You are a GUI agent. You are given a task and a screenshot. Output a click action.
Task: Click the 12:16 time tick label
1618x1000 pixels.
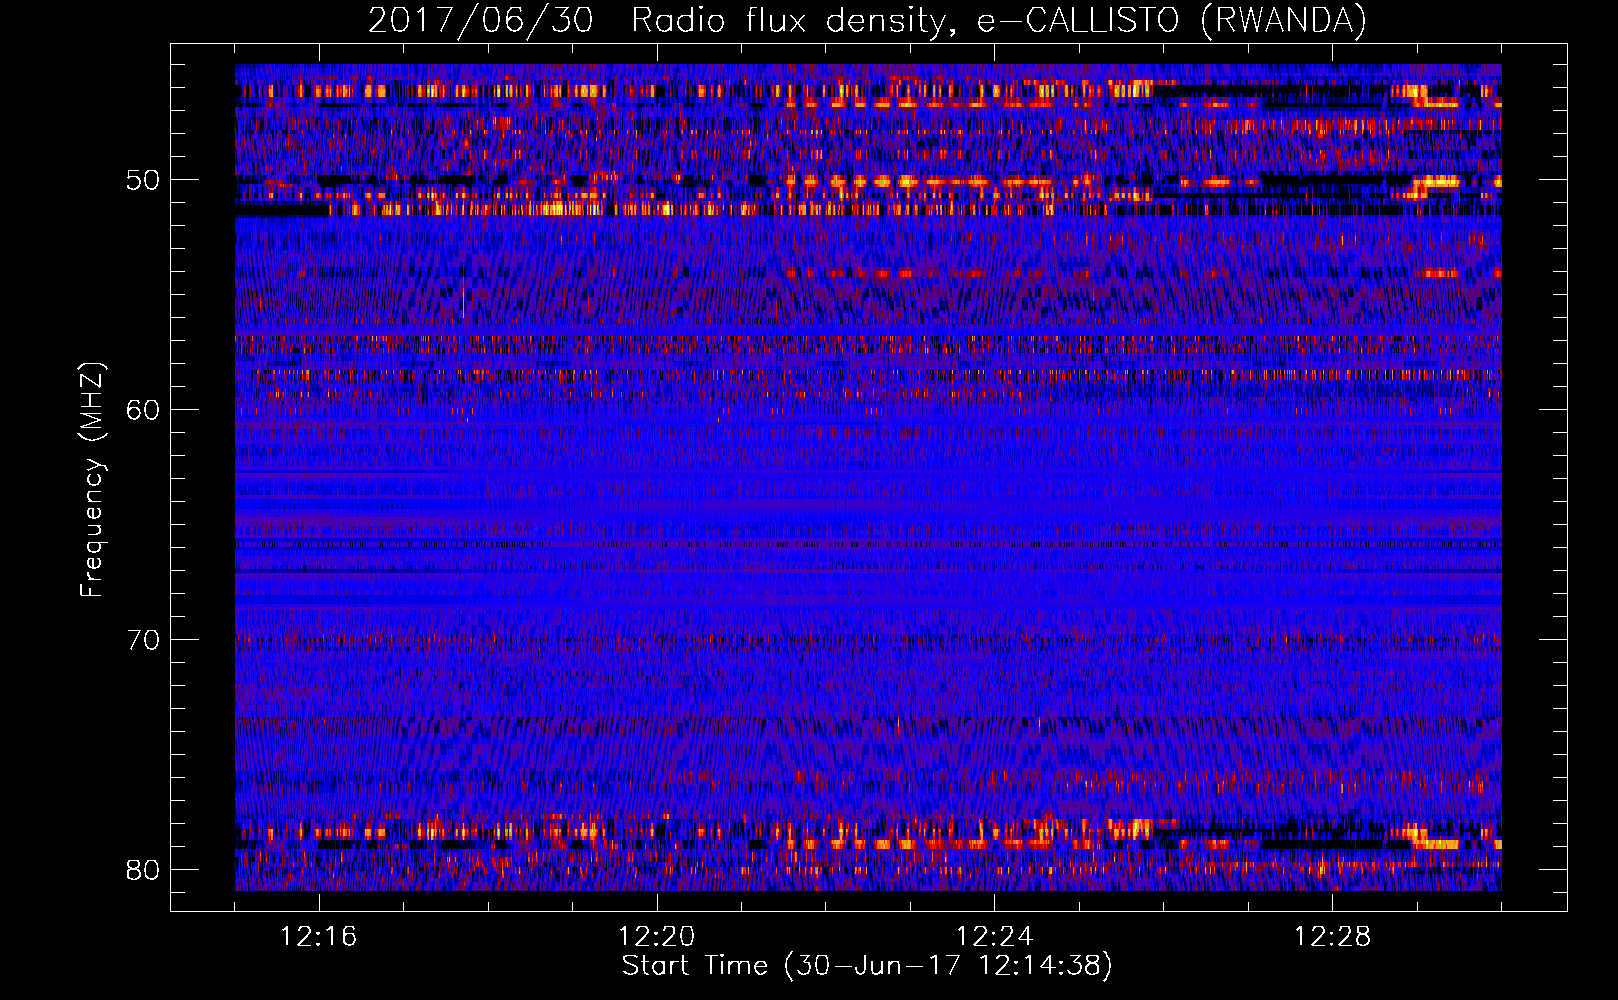(x=319, y=937)
